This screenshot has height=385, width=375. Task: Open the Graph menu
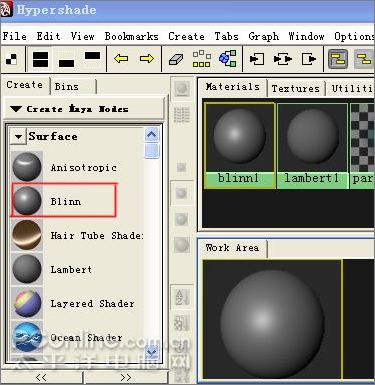(x=263, y=36)
